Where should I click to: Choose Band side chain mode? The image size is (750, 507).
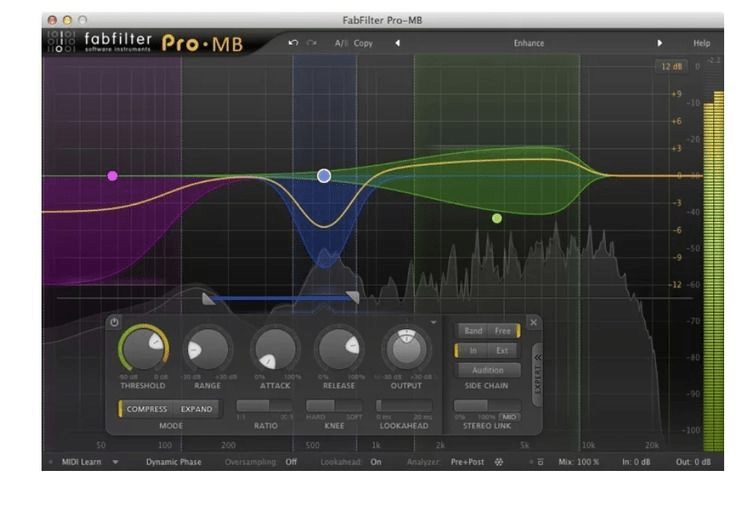(x=473, y=331)
